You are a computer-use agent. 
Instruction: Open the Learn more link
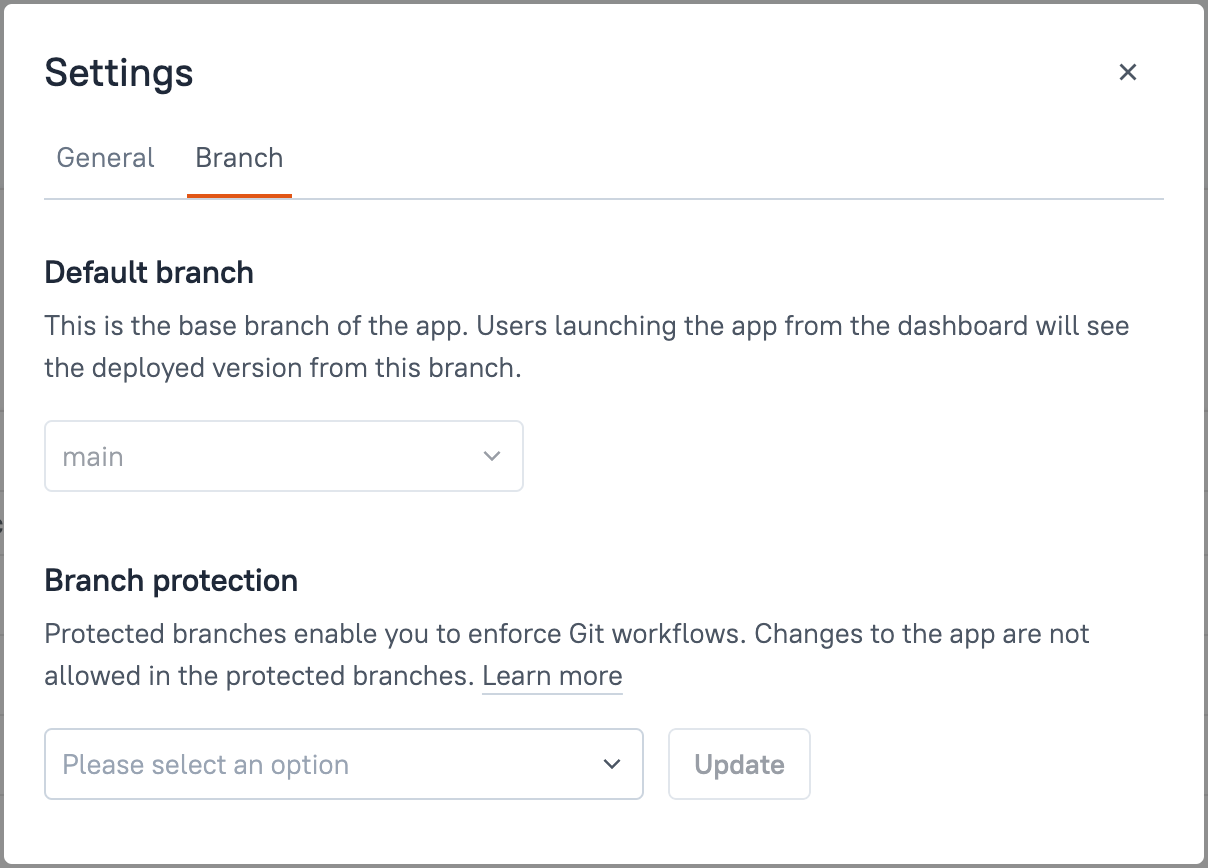pyautogui.click(x=552, y=676)
